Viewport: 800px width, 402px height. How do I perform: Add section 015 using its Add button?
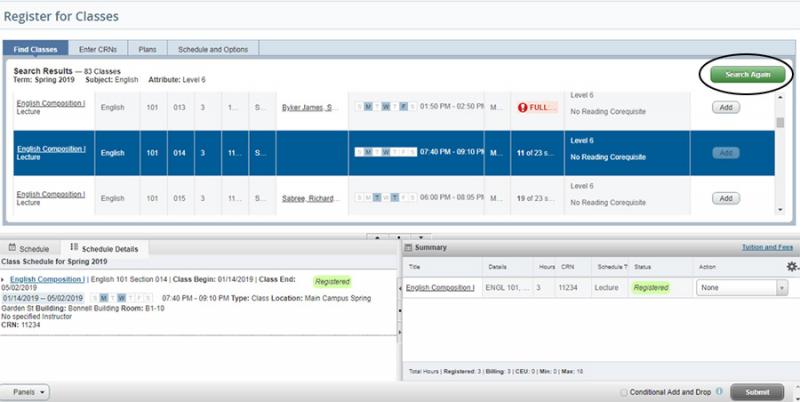click(x=725, y=199)
